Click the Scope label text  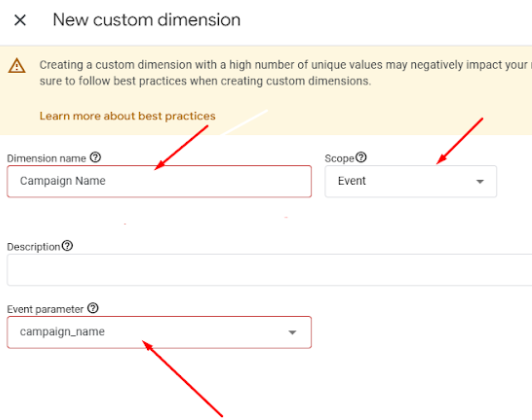(x=340, y=158)
